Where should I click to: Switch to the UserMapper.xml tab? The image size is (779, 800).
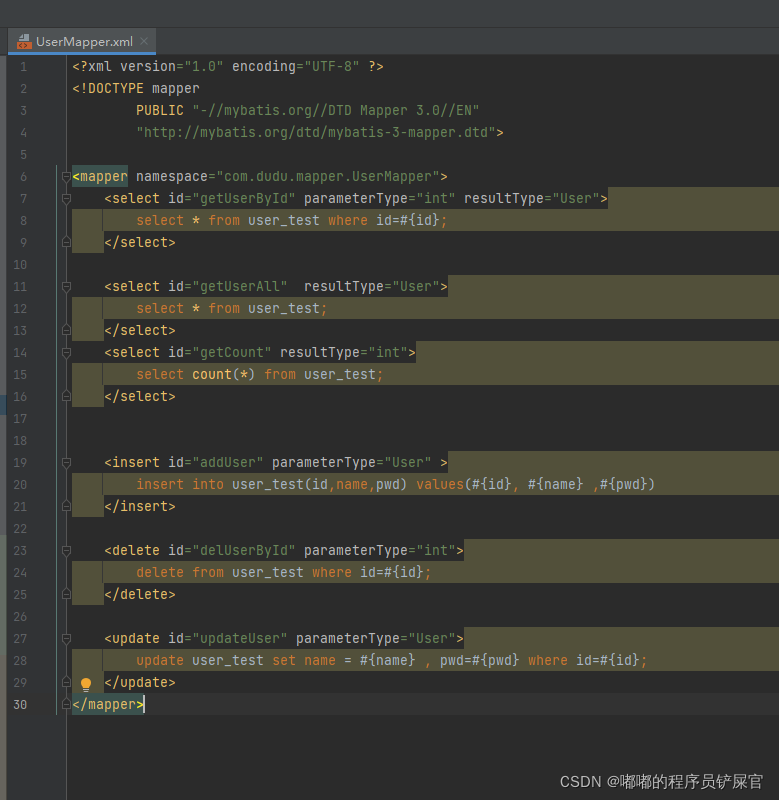[82, 41]
